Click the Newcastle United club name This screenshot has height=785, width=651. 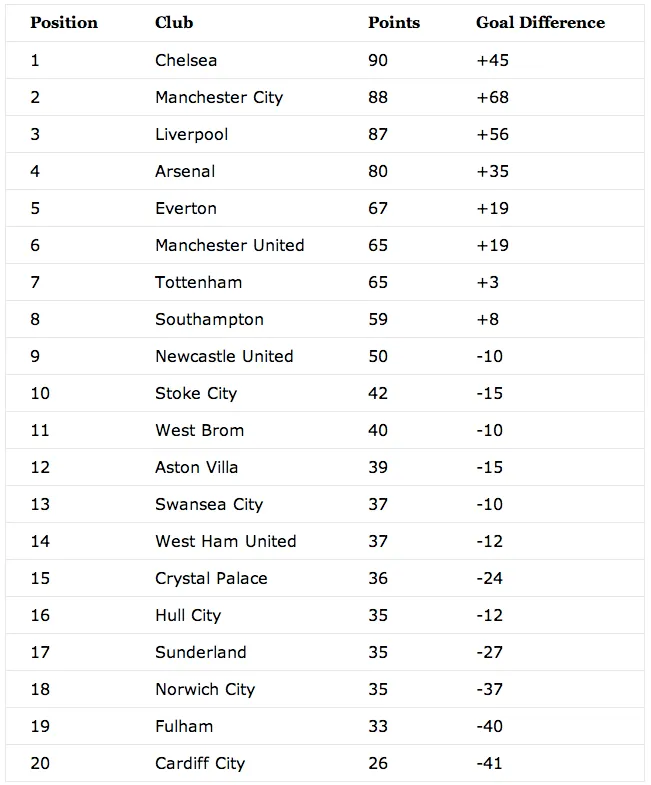[224, 356]
